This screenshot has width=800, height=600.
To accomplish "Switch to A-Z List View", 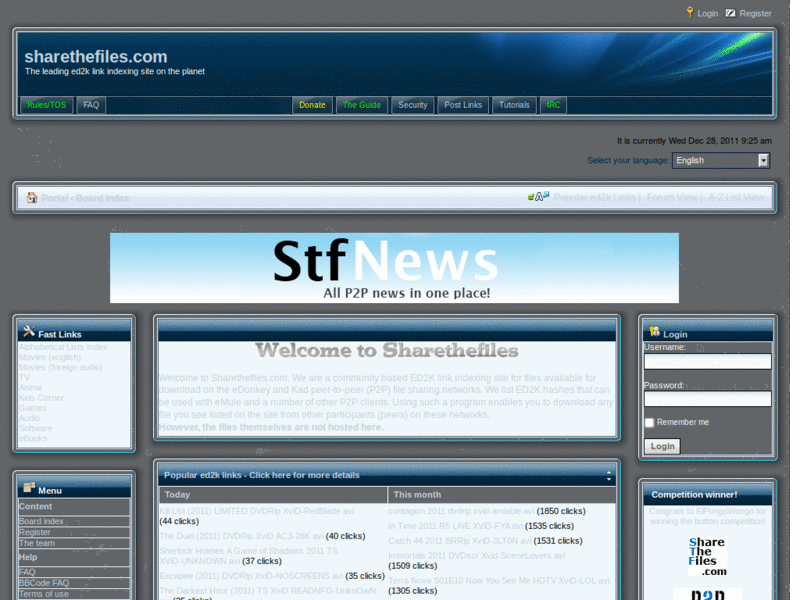I will [736, 197].
